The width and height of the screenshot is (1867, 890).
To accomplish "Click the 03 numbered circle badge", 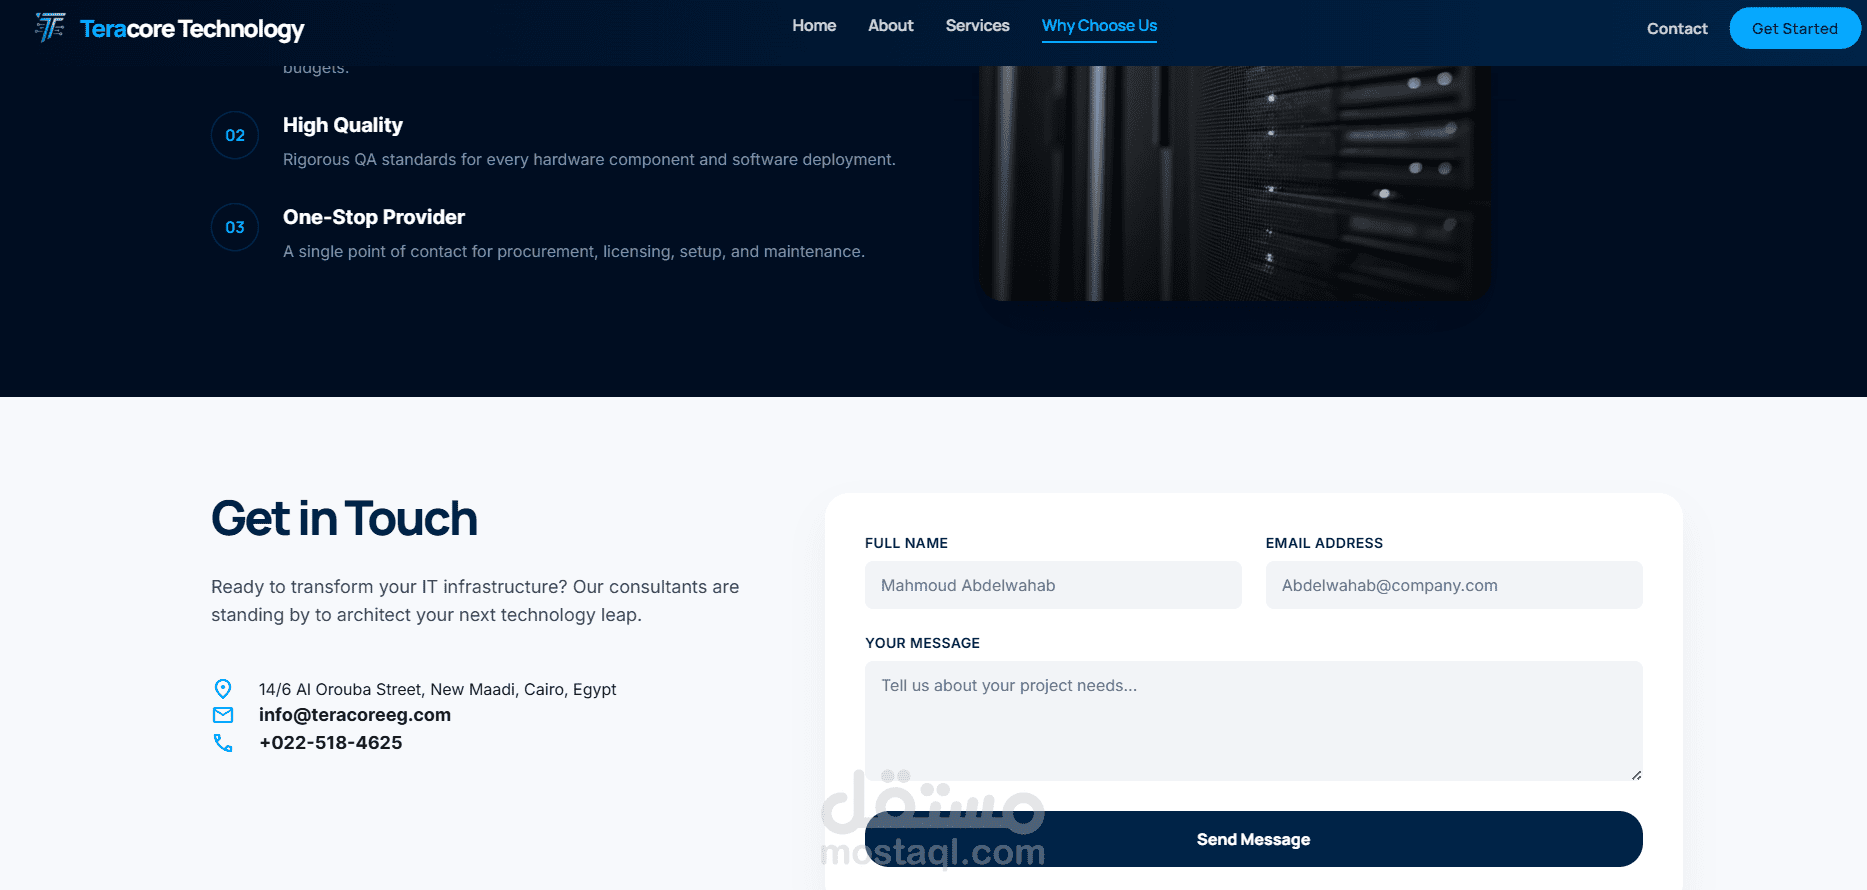I will pyautogui.click(x=235, y=227).
